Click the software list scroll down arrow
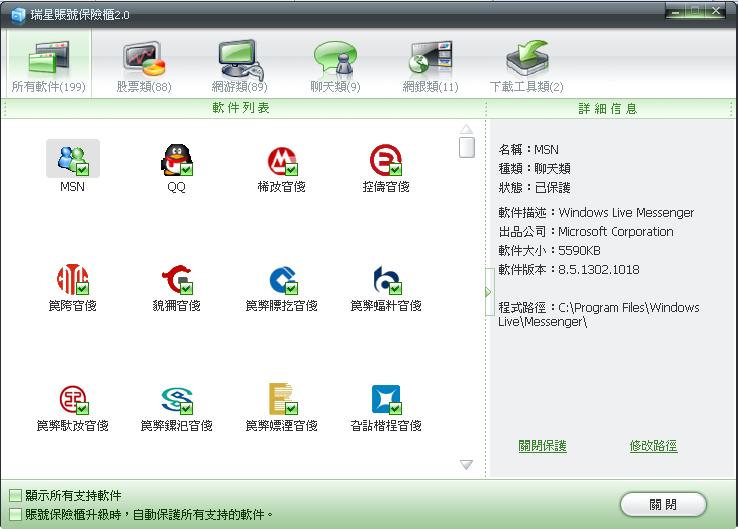 (x=466, y=465)
